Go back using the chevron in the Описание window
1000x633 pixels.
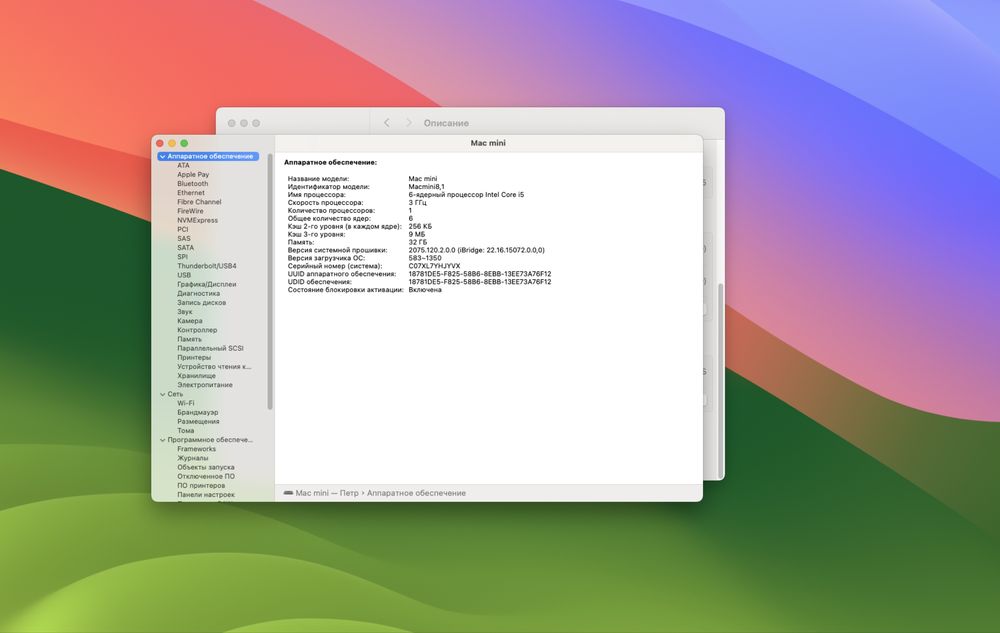(x=386, y=122)
